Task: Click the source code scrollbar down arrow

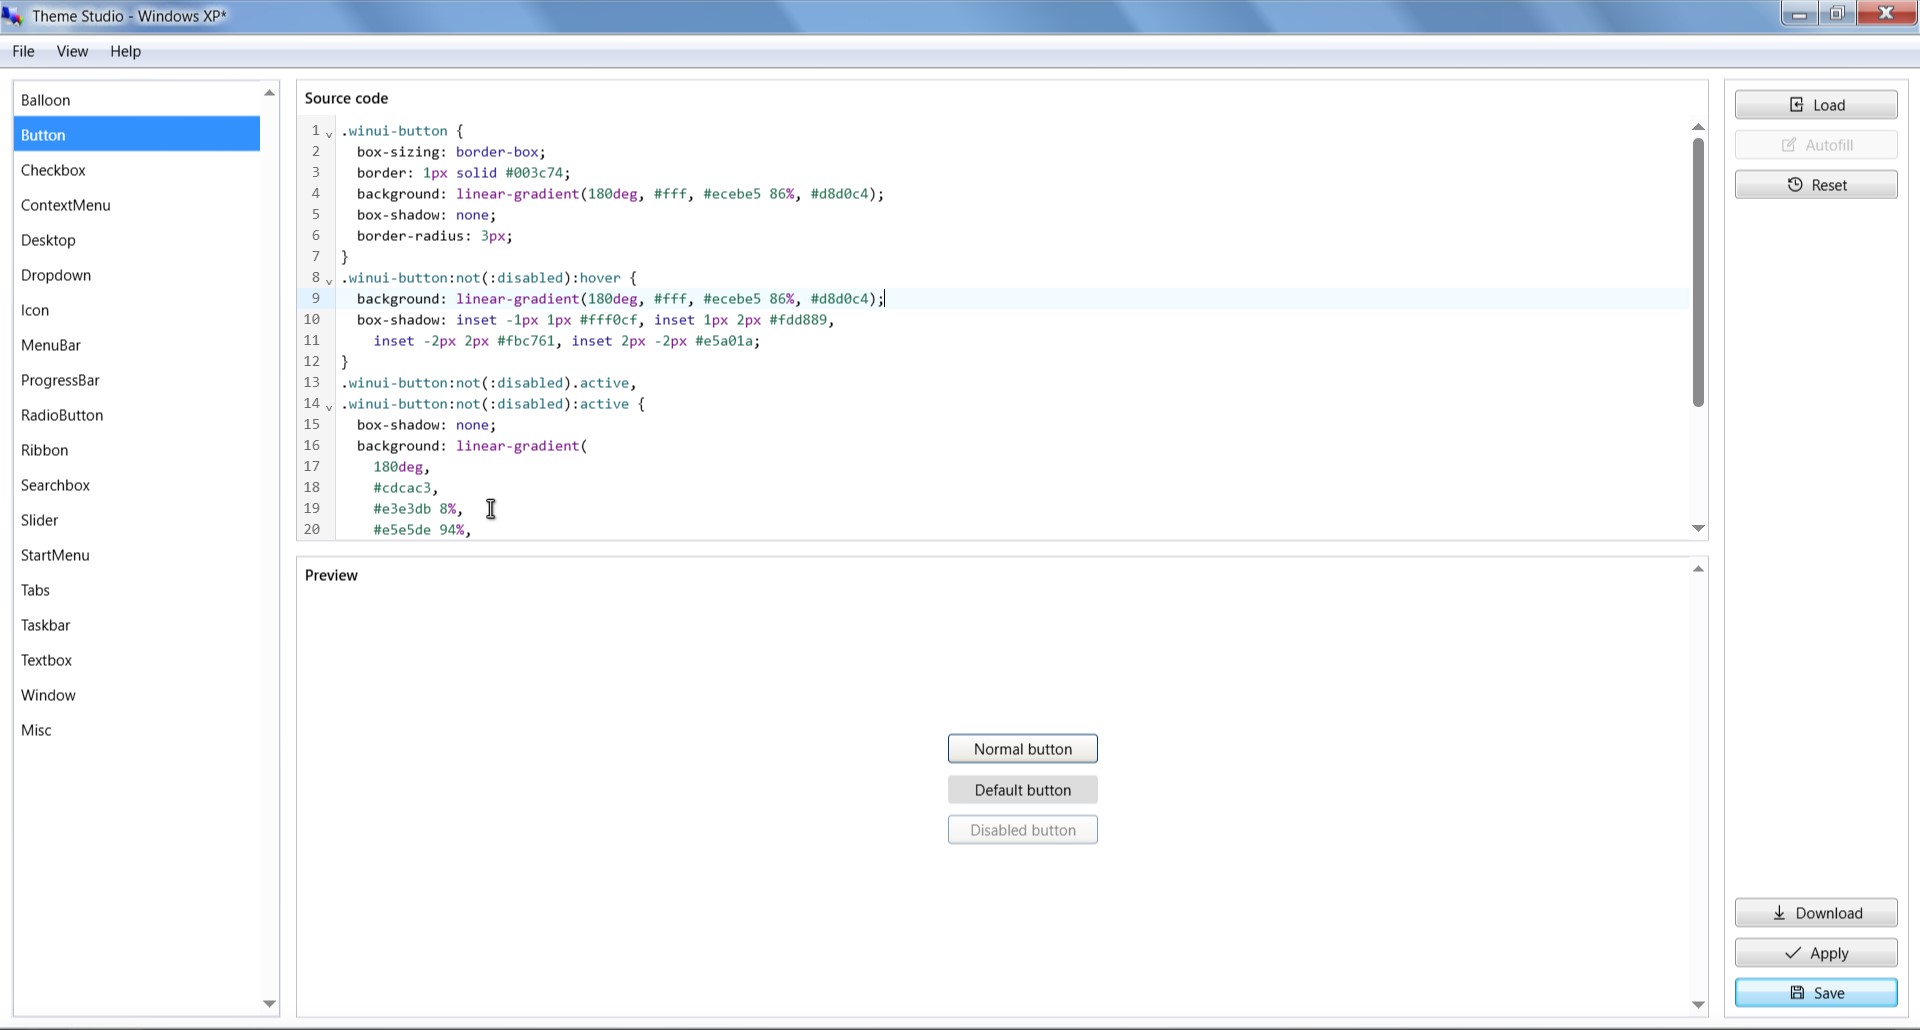Action: click(x=1697, y=528)
